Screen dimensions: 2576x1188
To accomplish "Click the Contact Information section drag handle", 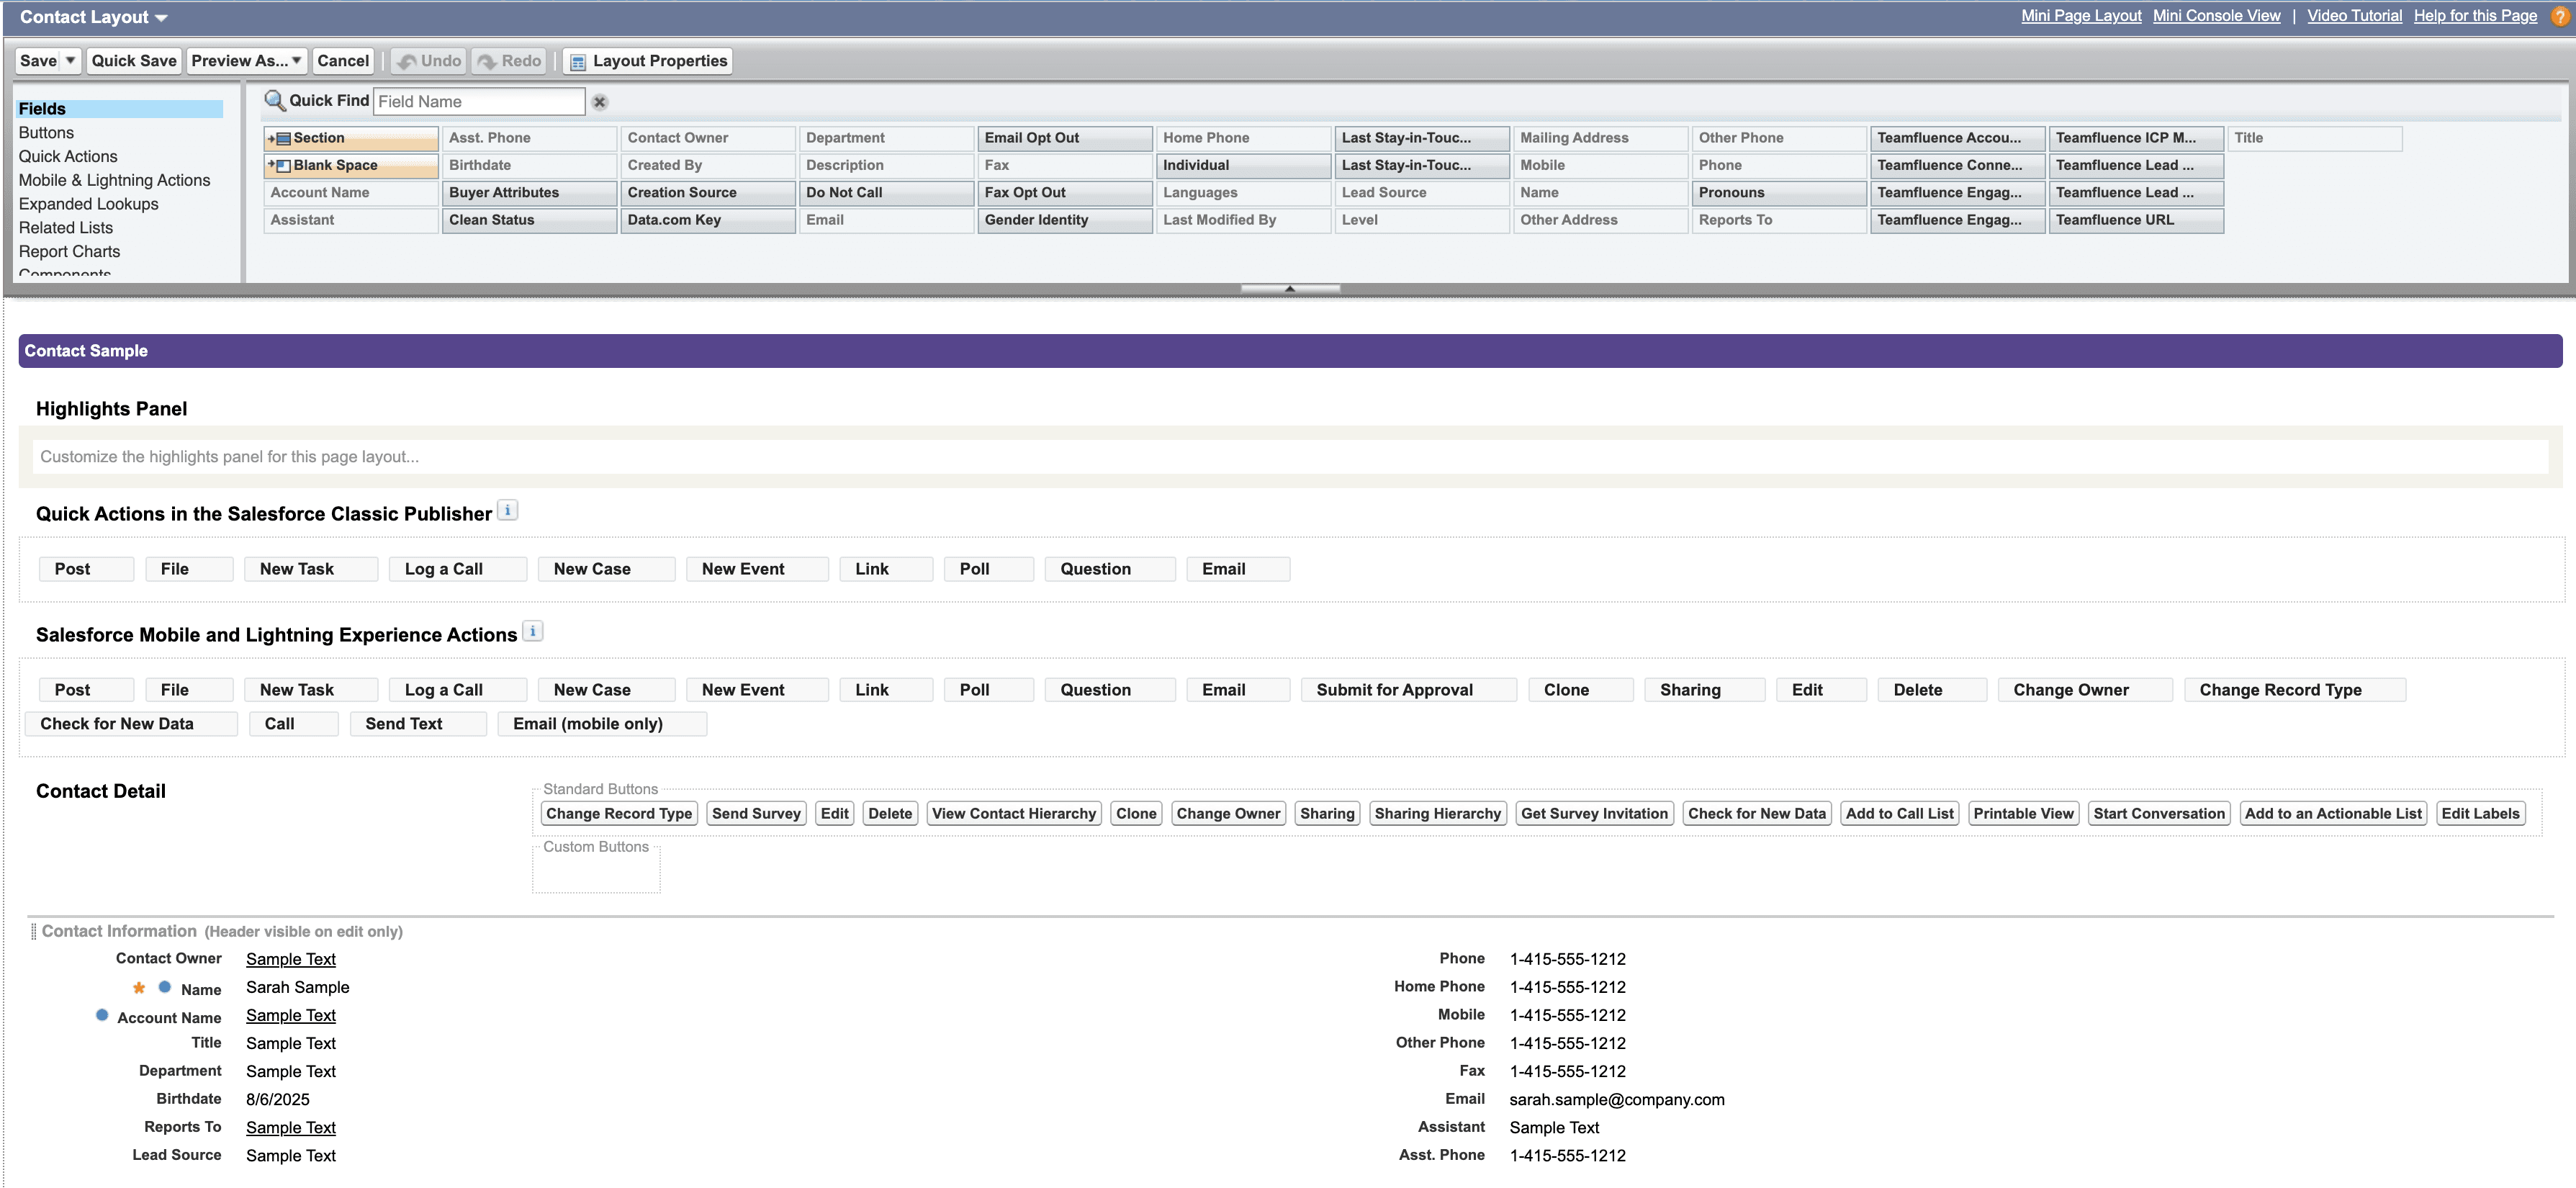I will tap(33, 931).
